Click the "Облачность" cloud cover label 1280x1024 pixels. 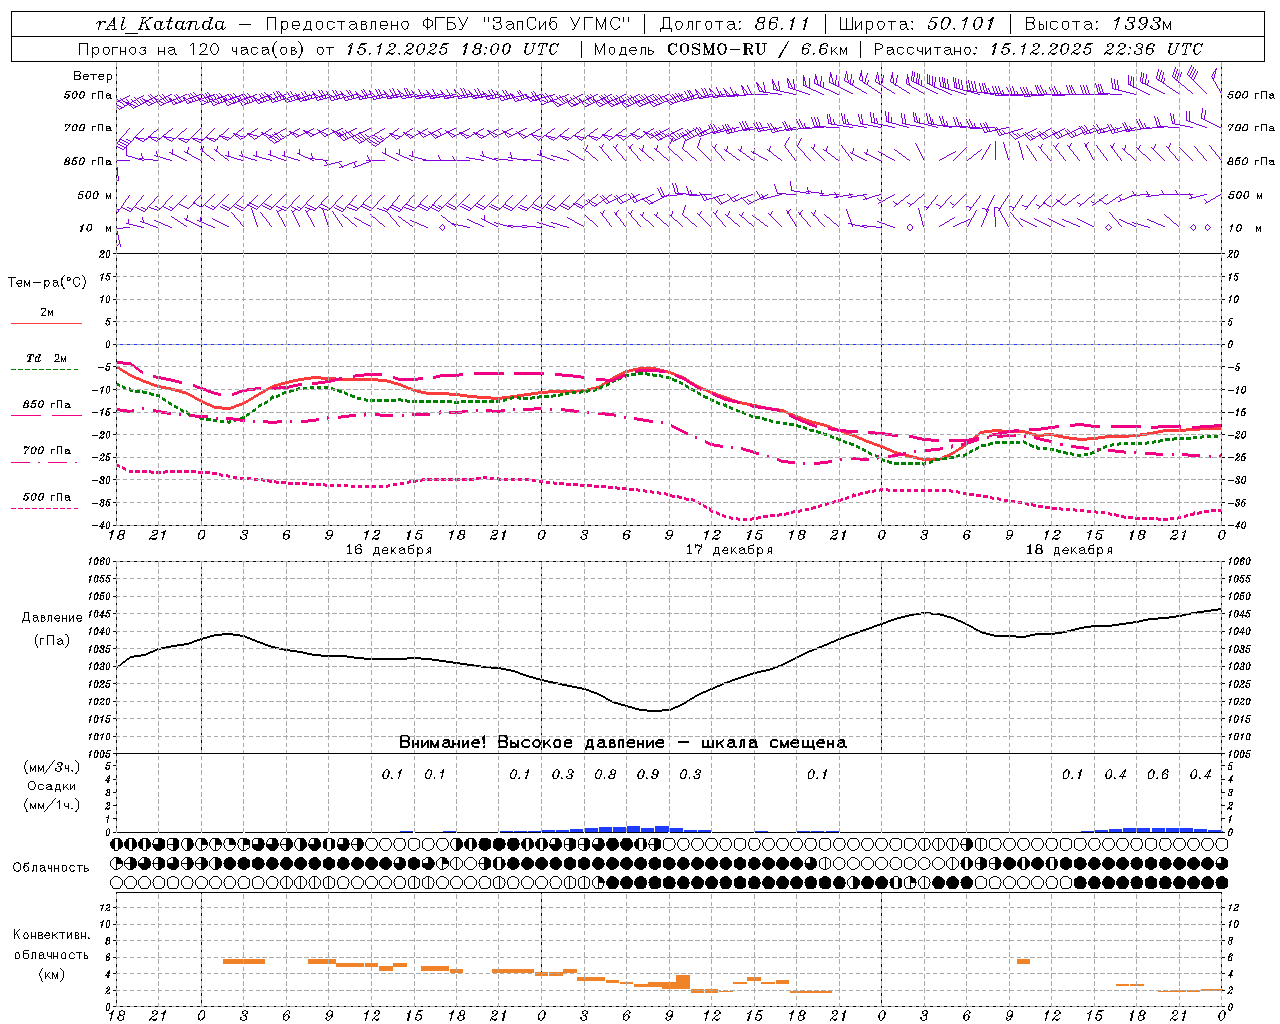(x=51, y=867)
